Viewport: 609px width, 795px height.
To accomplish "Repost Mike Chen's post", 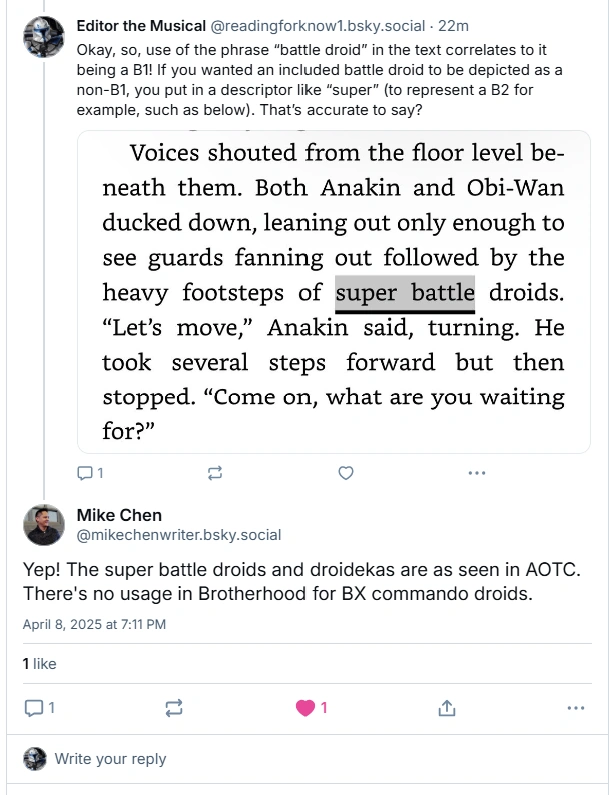I will click(173, 708).
